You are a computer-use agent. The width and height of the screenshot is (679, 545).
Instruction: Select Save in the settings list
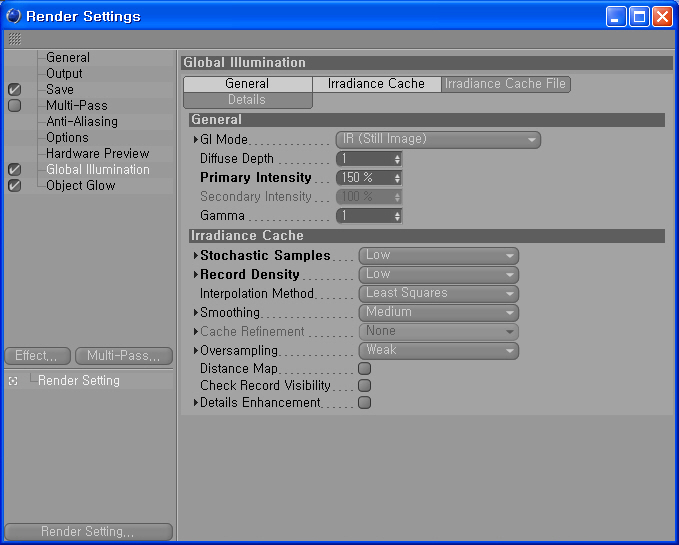pyautogui.click(x=60, y=90)
